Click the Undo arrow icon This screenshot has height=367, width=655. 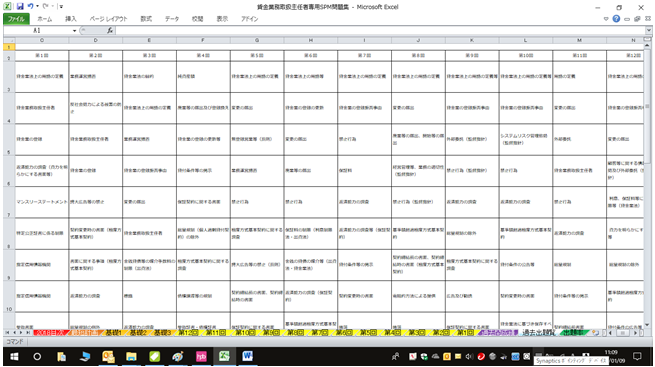pyautogui.click(x=30, y=6)
